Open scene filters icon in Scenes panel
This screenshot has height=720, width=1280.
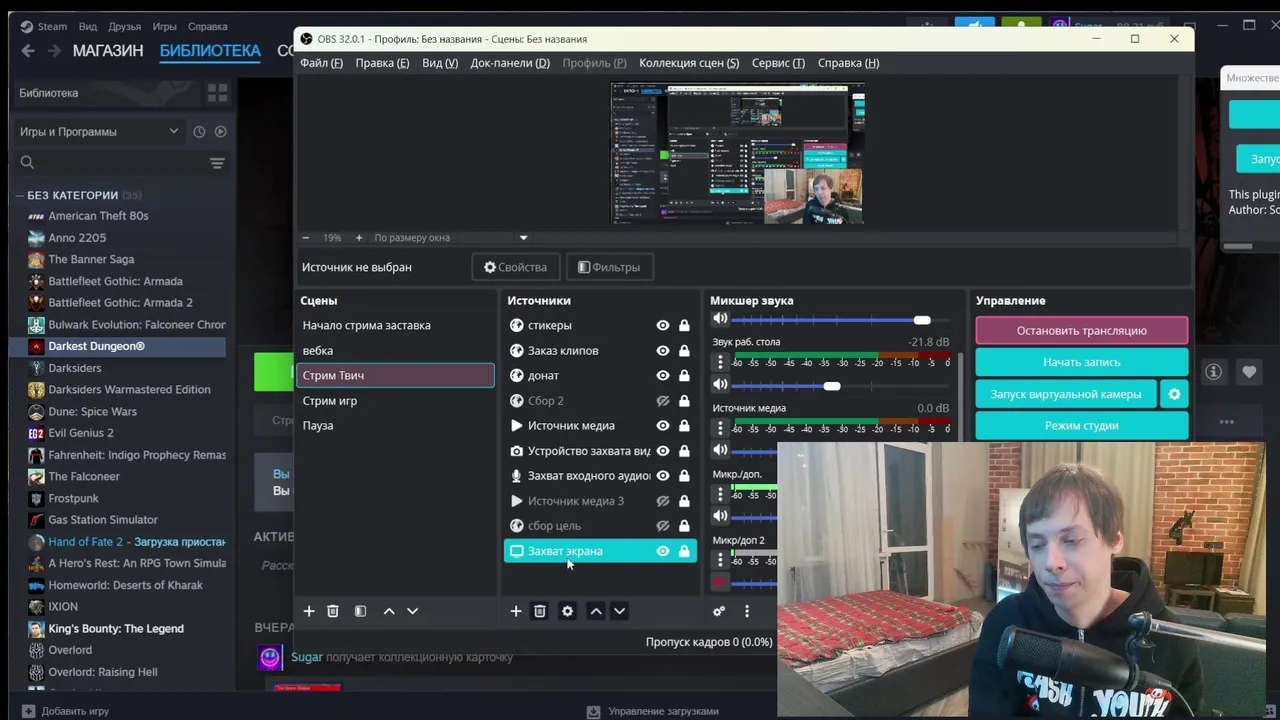pos(360,611)
